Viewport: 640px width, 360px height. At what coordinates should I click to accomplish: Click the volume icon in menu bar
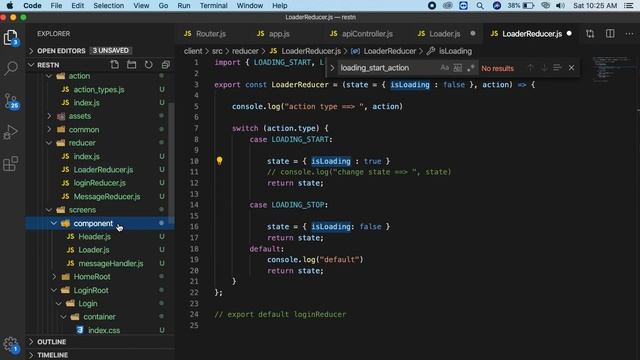pyautogui.click(x=561, y=6)
